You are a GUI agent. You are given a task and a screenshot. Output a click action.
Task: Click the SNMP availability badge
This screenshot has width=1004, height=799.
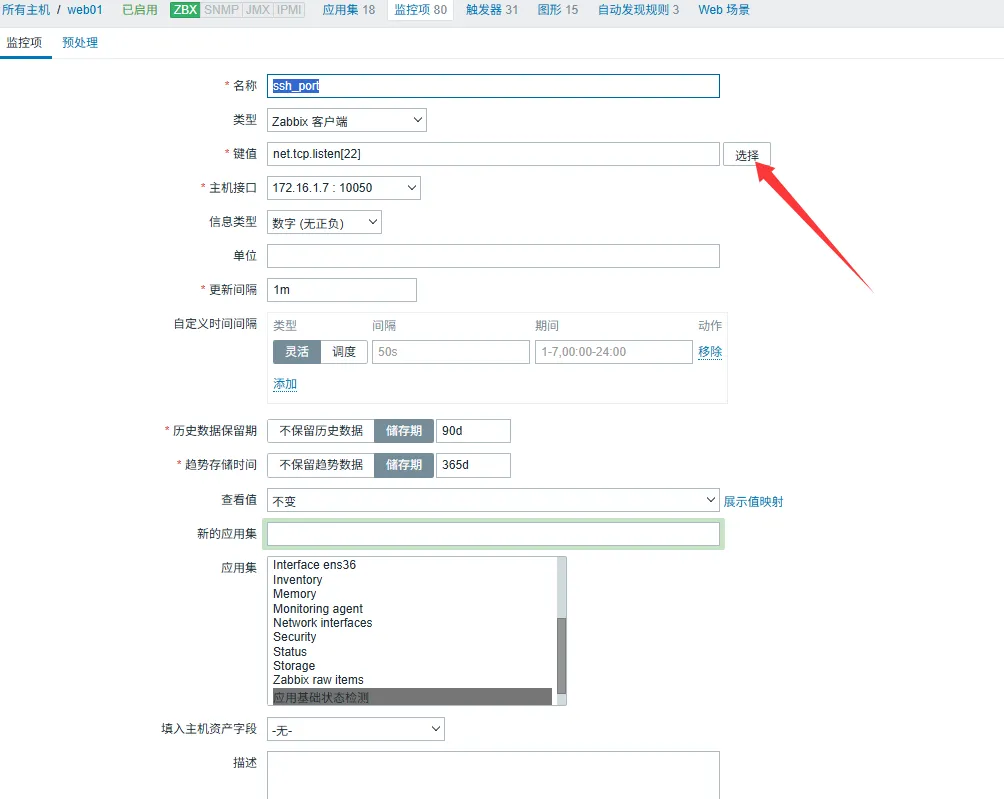click(x=221, y=10)
